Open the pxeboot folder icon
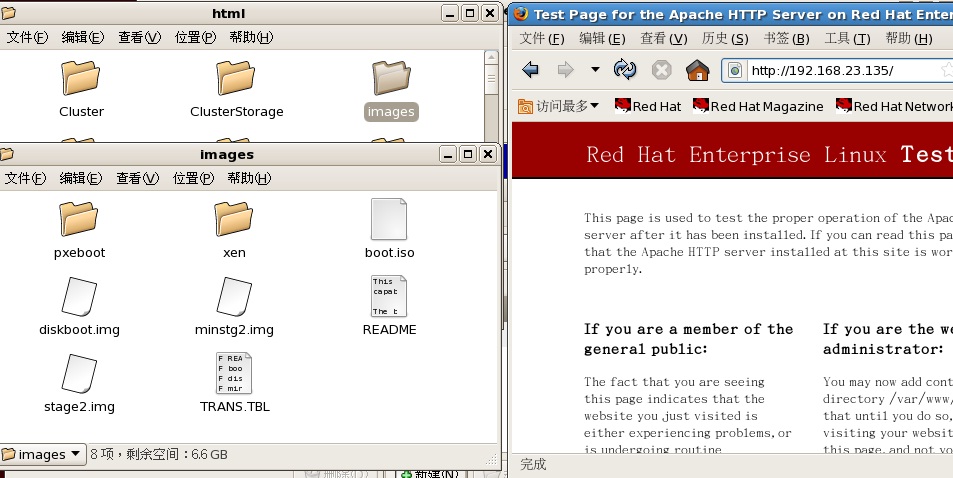 pos(78,219)
